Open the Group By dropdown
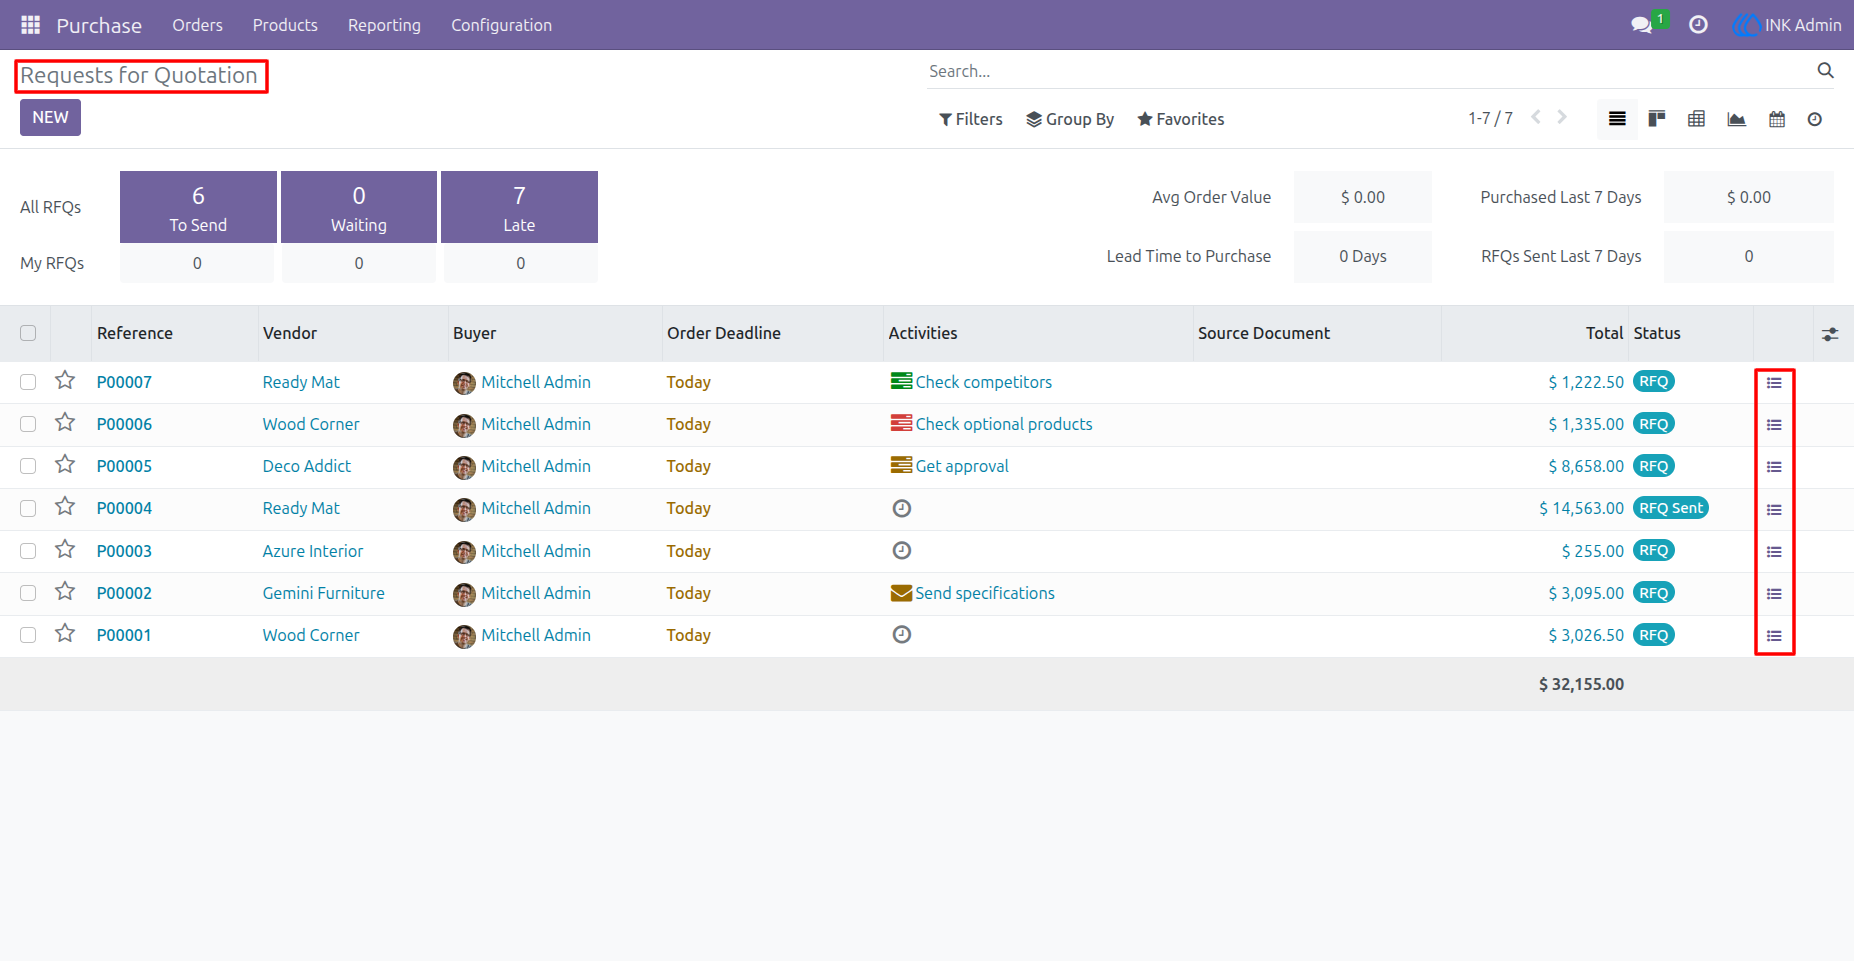 [1070, 119]
